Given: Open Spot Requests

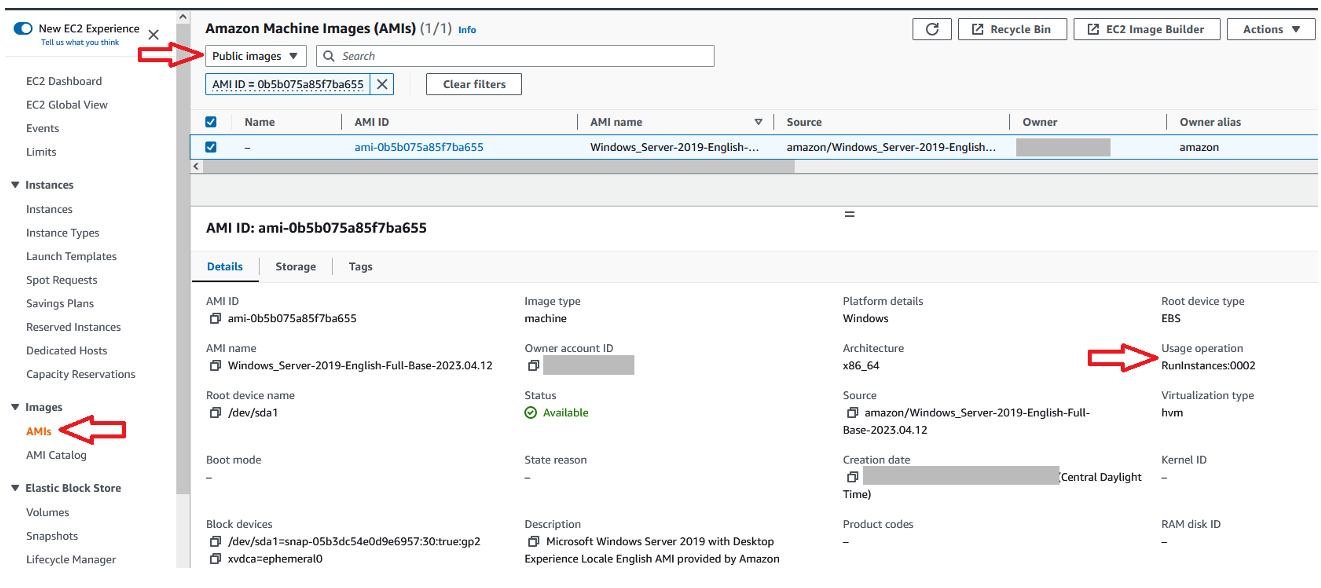Looking at the screenshot, I should click(x=62, y=280).
